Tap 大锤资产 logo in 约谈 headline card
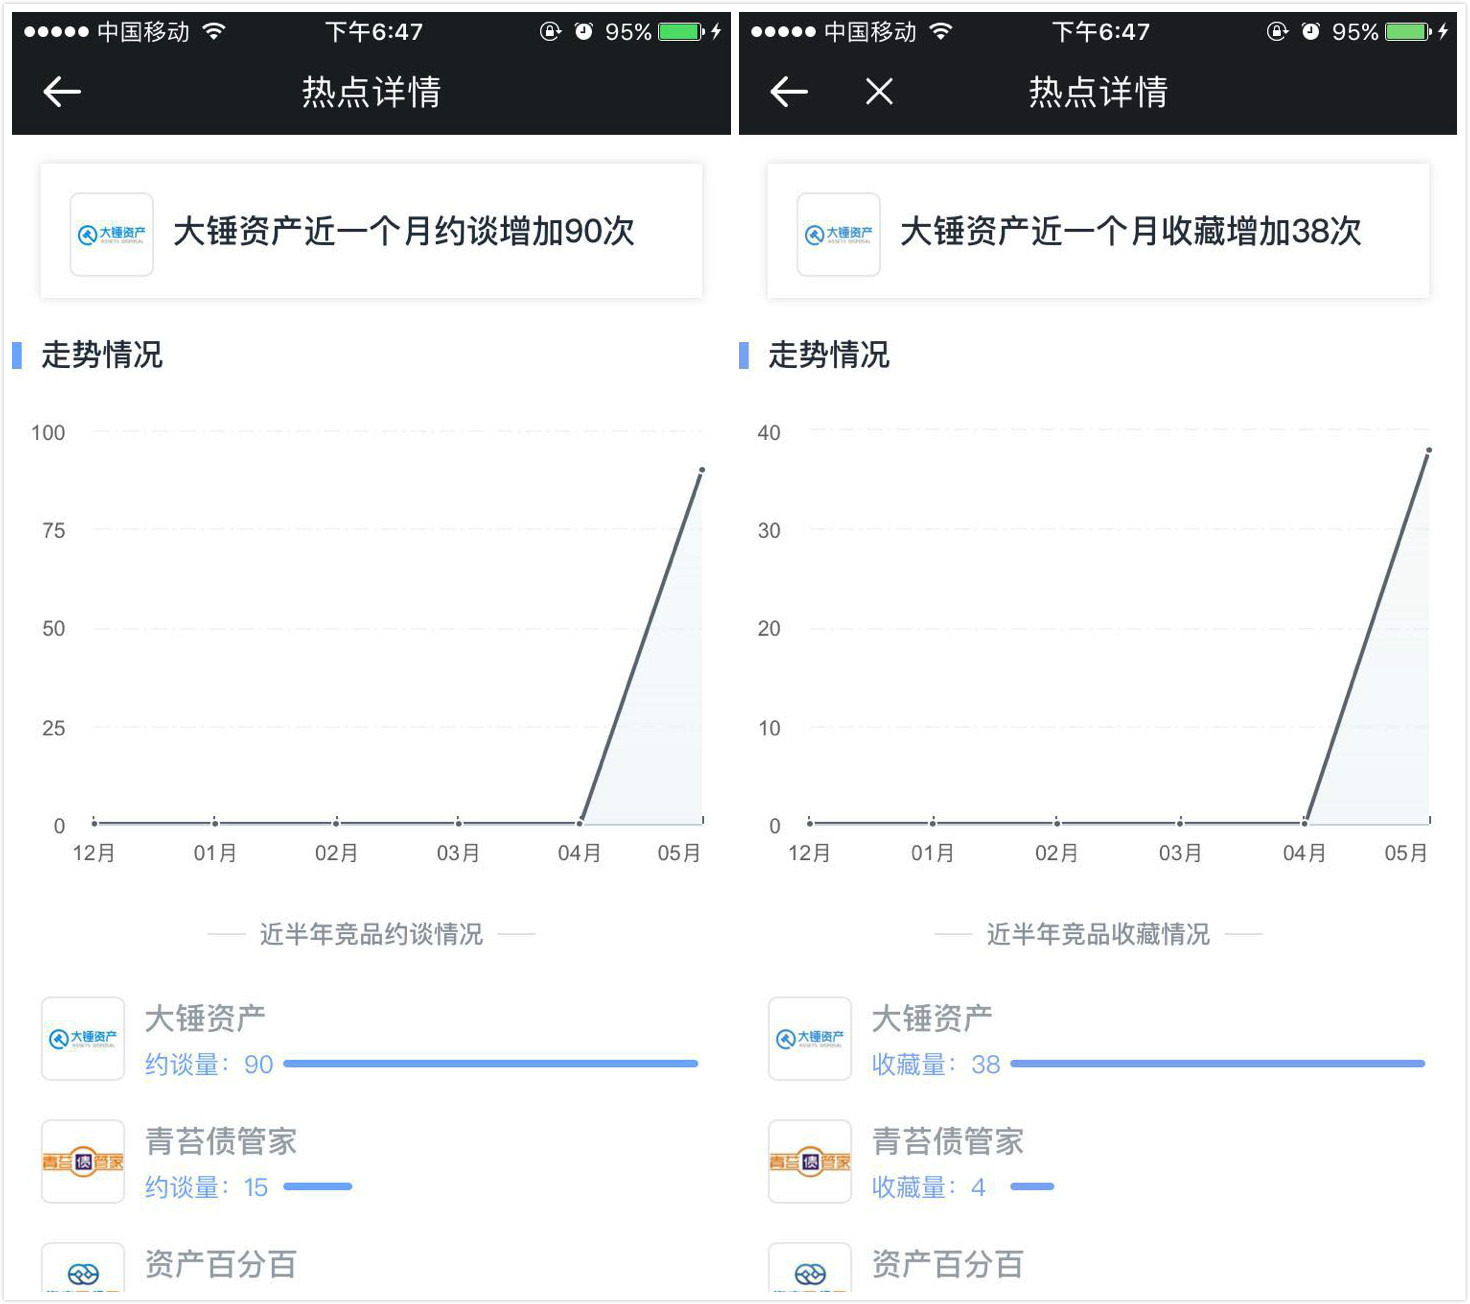Viewport: 1470px width, 1304px height. (x=111, y=234)
